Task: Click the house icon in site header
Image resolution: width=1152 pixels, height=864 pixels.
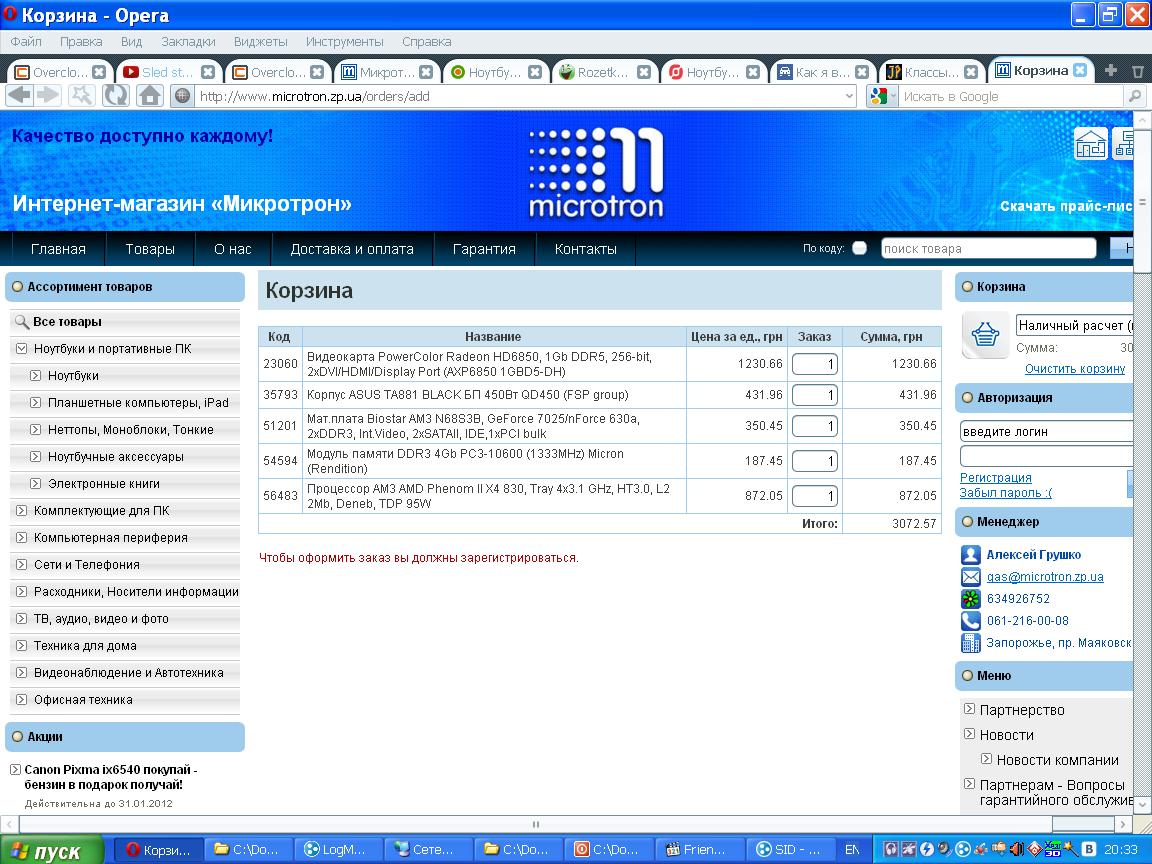Action: pos(1090,143)
